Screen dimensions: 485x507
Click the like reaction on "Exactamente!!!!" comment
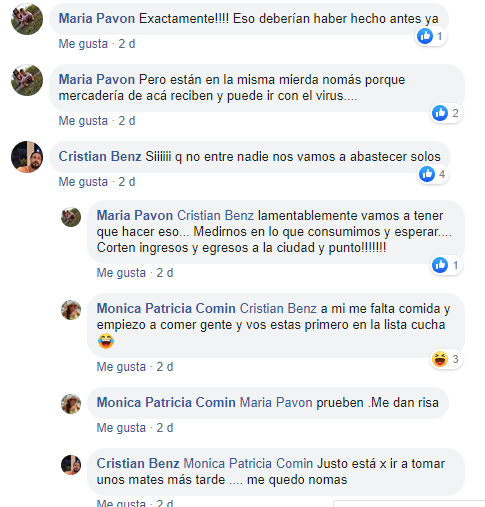pos(431,36)
